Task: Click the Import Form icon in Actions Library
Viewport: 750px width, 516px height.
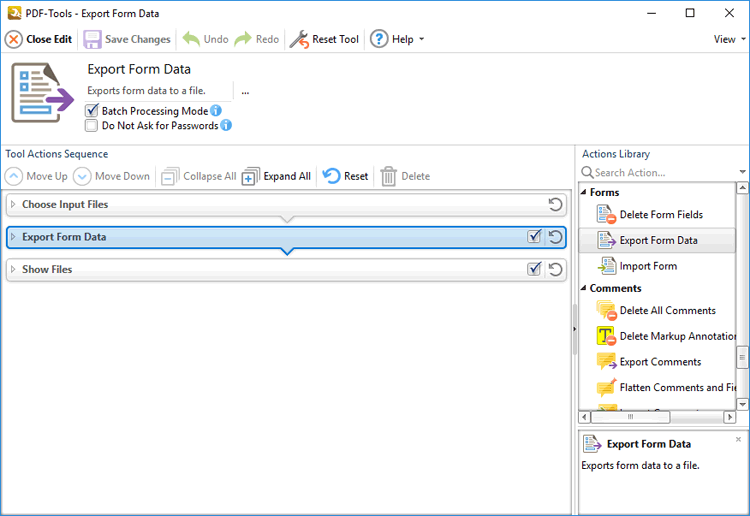Action: click(607, 266)
